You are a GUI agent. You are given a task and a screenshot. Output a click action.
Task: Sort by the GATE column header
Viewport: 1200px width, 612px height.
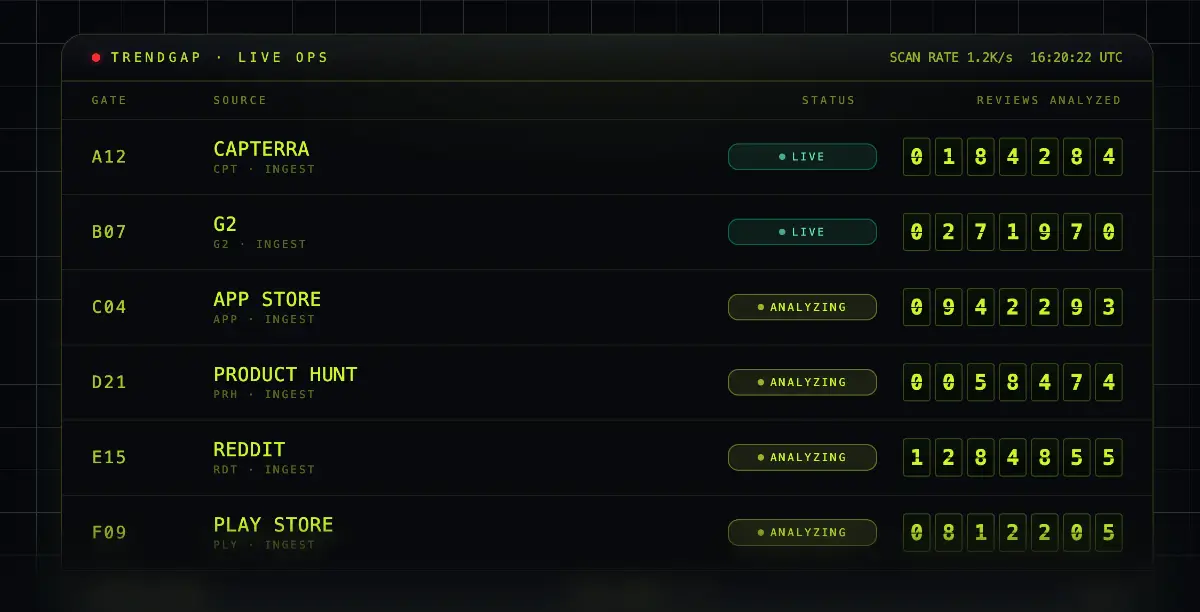tap(109, 100)
